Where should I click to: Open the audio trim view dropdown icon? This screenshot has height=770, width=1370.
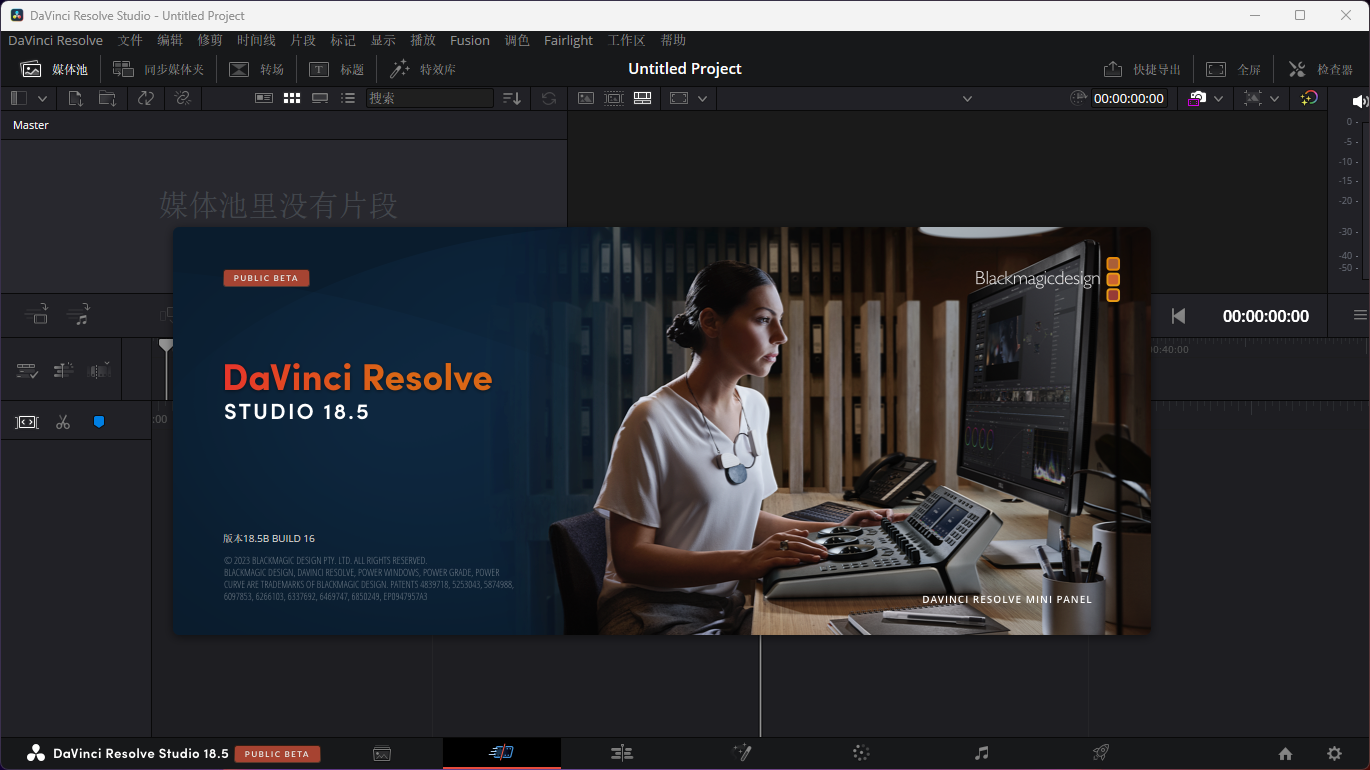point(100,371)
